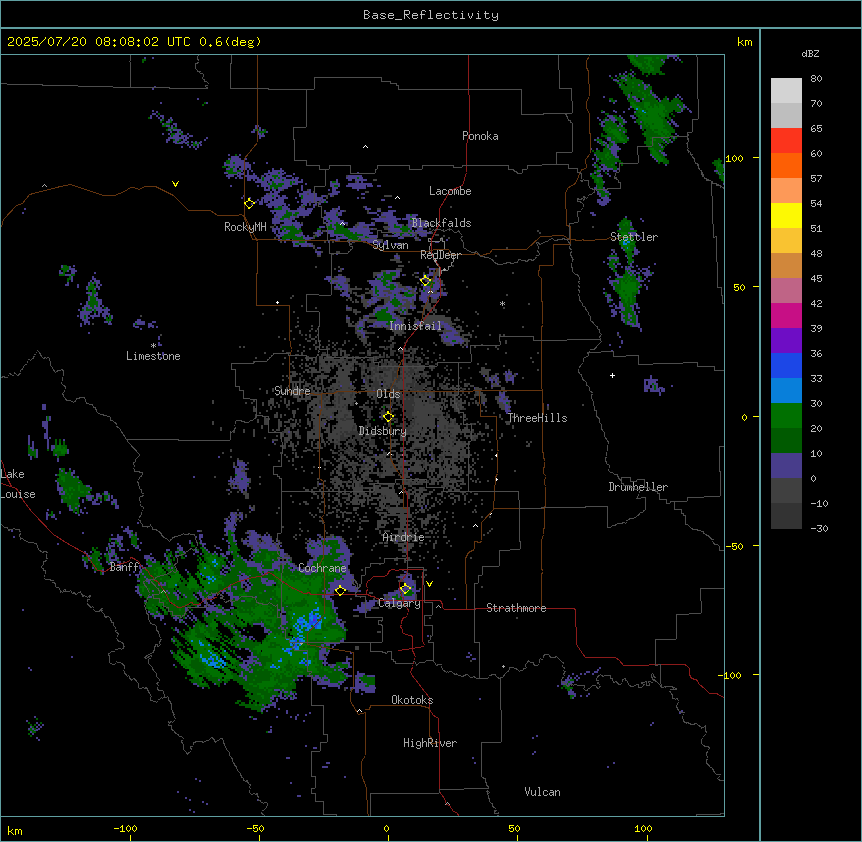The image size is (862, 842).
Task: Click the Strathmore city label
Action: click(516, 608)
